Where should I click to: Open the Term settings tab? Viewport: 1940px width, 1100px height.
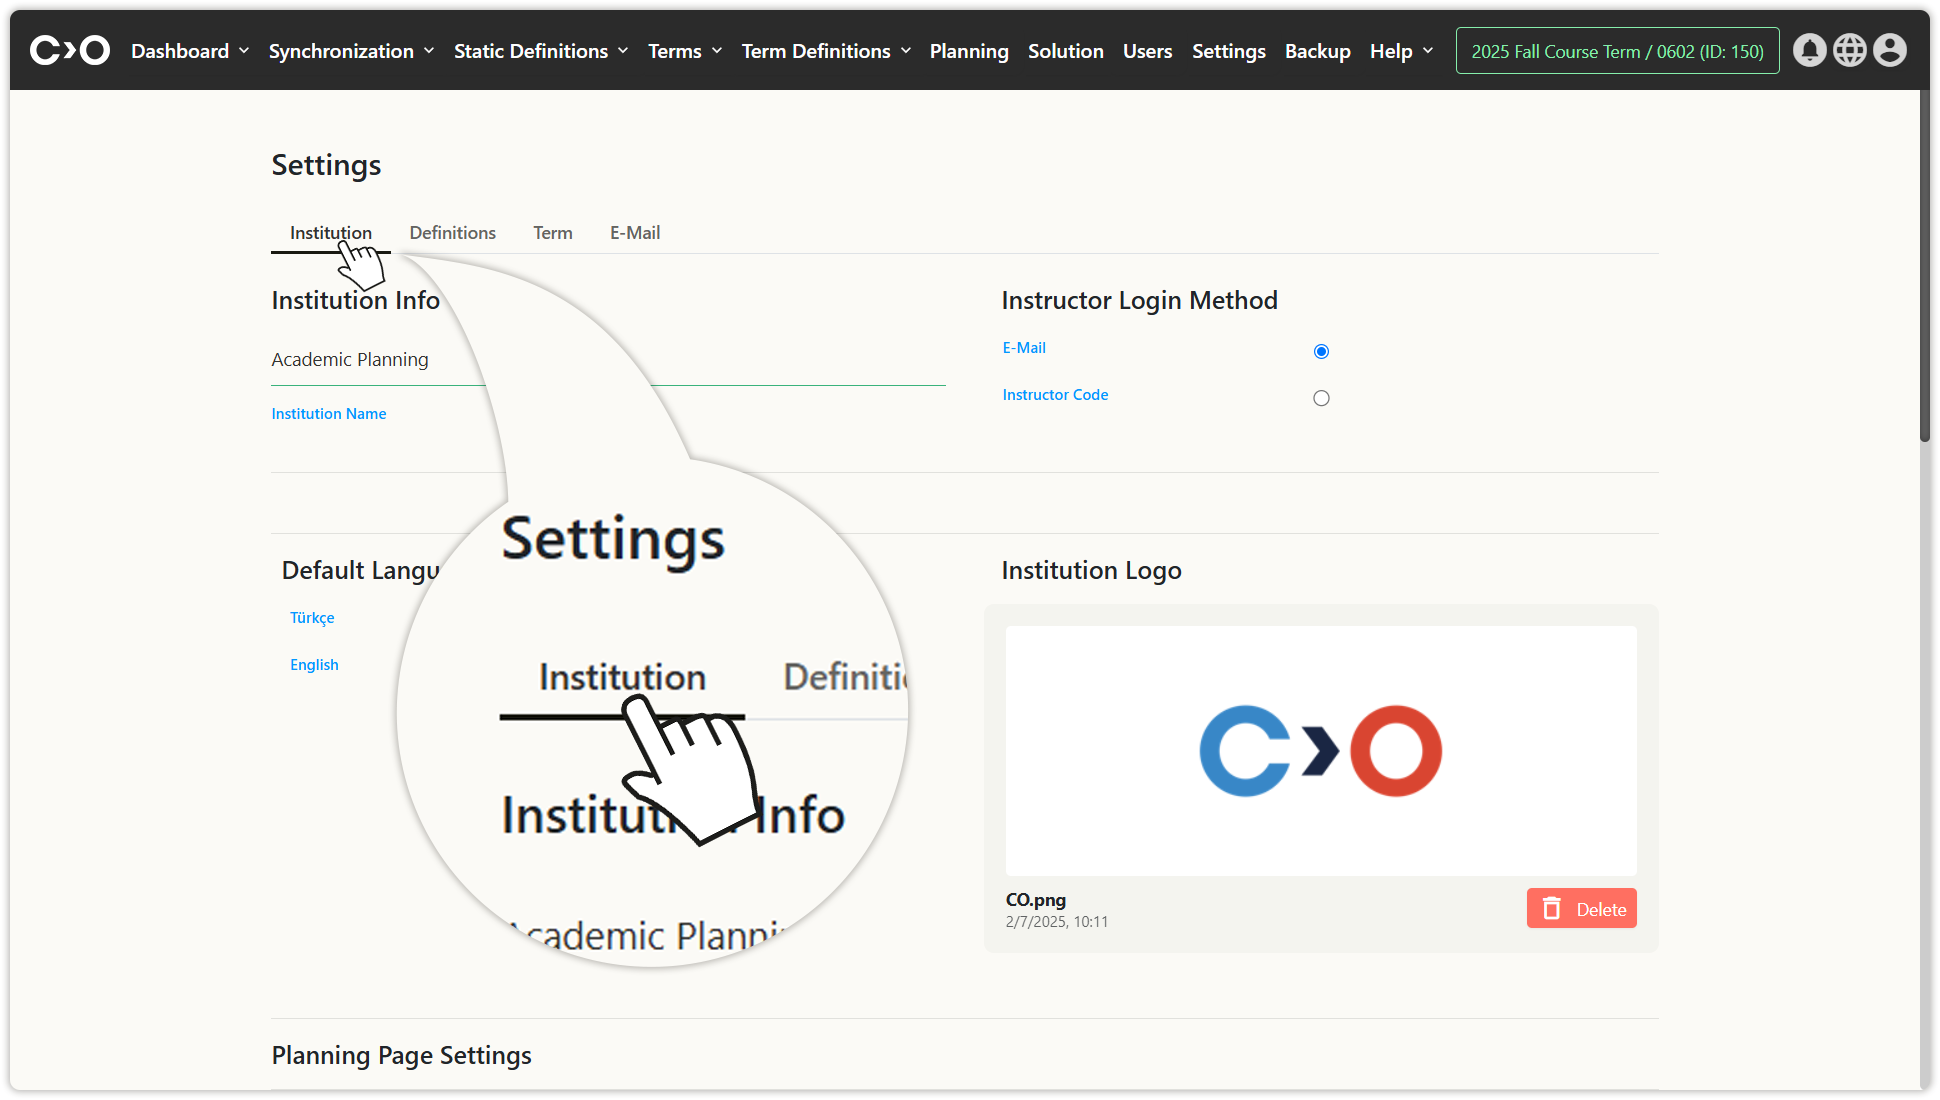click(x=552, y=232)
